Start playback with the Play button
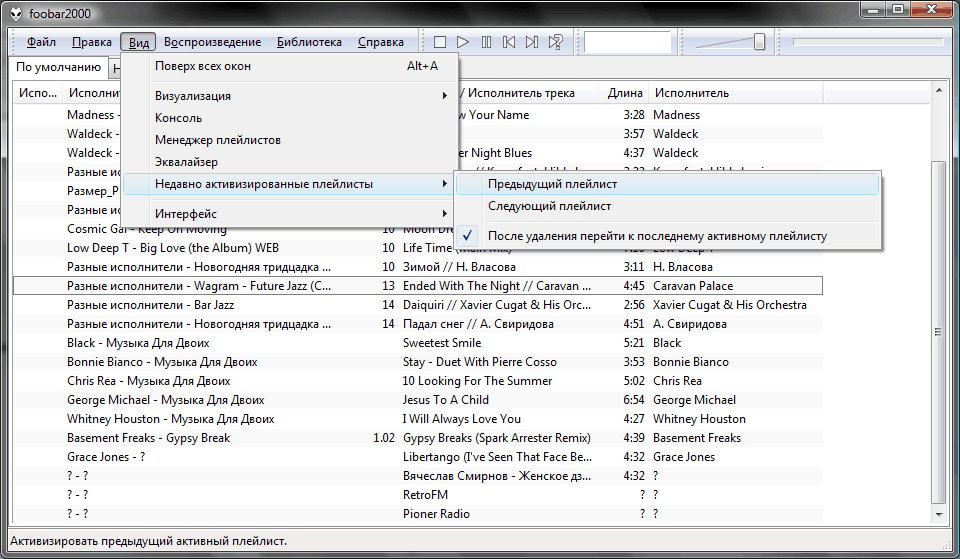 point(463,42)
